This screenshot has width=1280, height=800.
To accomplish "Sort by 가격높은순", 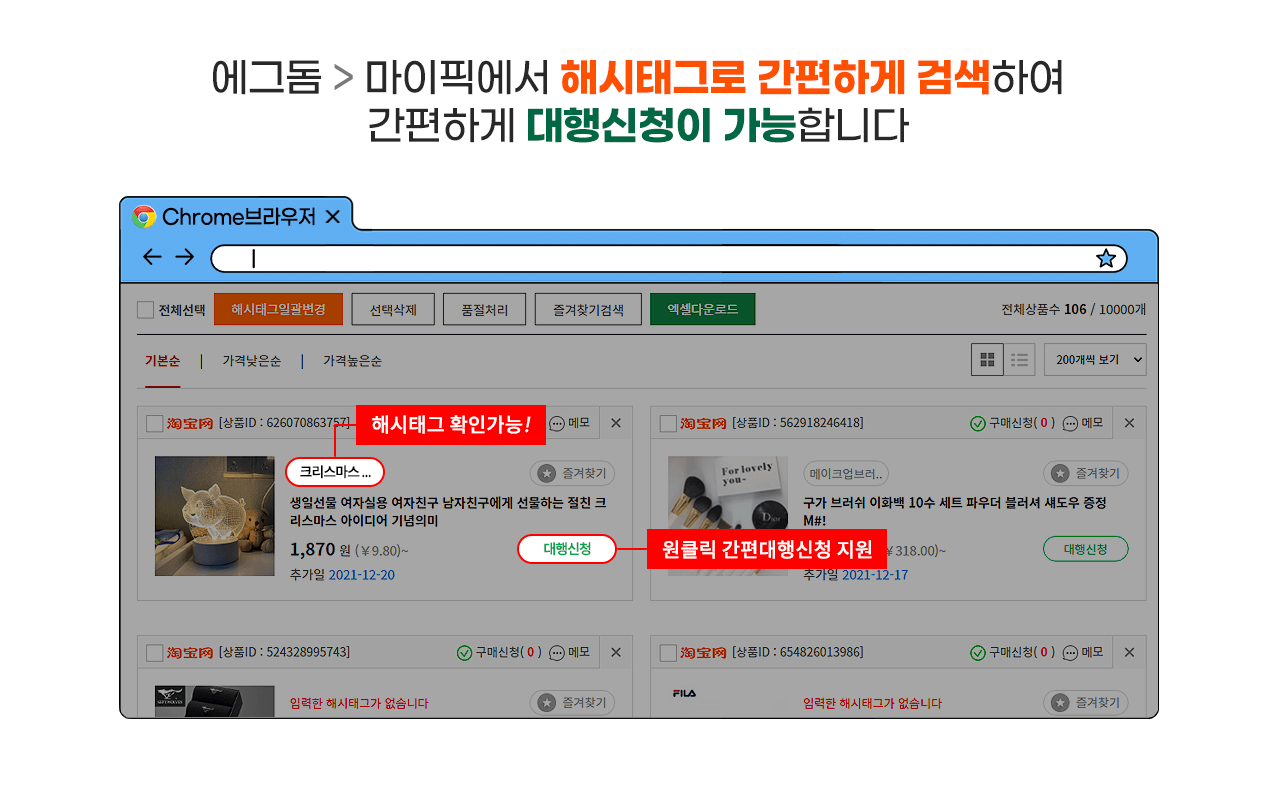I will (352, 361).
